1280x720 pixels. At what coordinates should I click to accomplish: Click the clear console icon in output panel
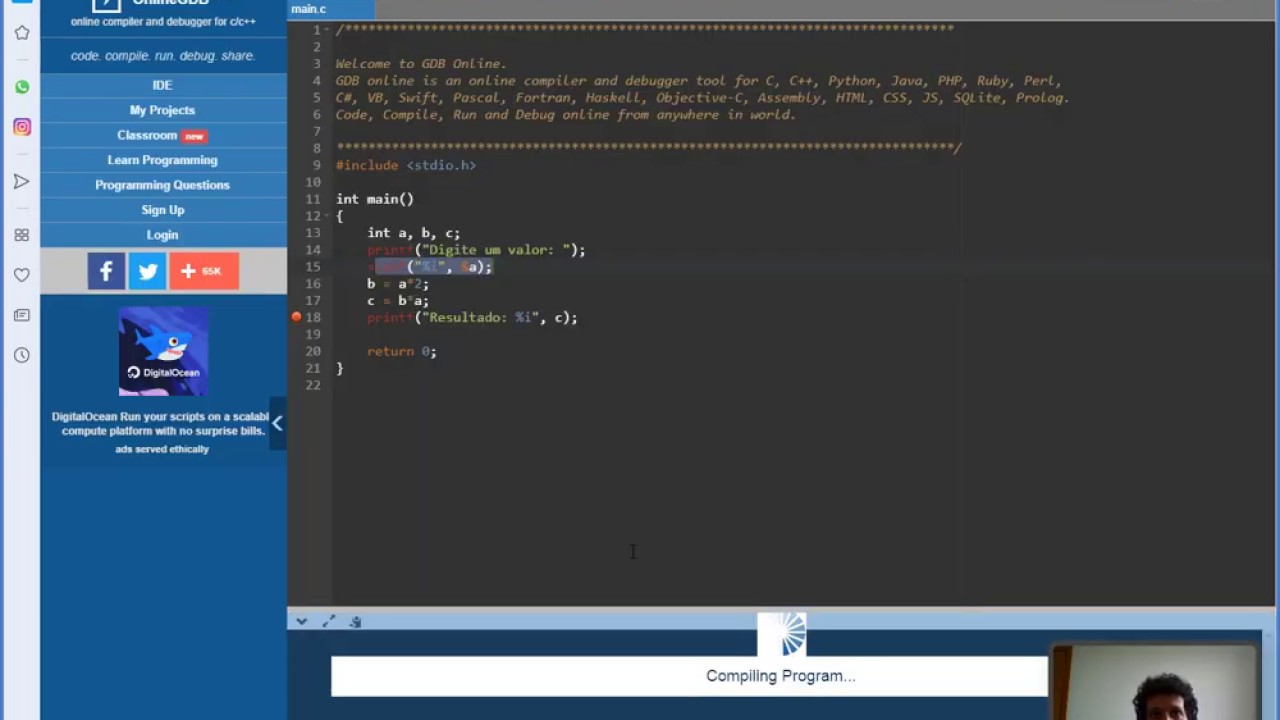[x=355, y=621]
